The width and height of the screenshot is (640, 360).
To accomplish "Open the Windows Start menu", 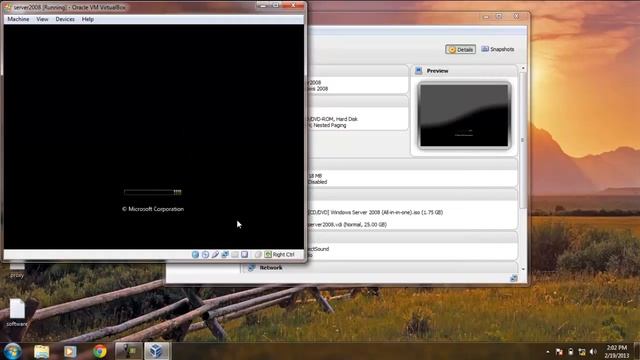I will coord(13,351).
